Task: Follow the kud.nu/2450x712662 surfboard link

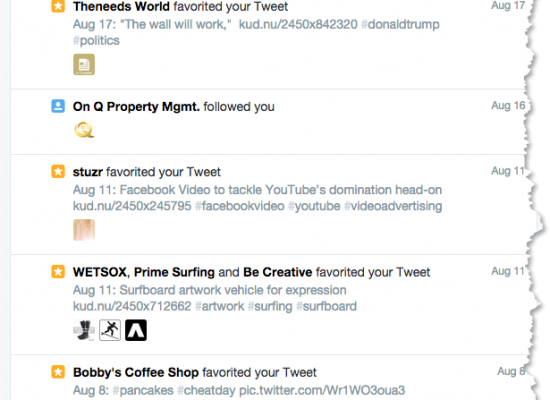Action: click(x=132, y=306)
